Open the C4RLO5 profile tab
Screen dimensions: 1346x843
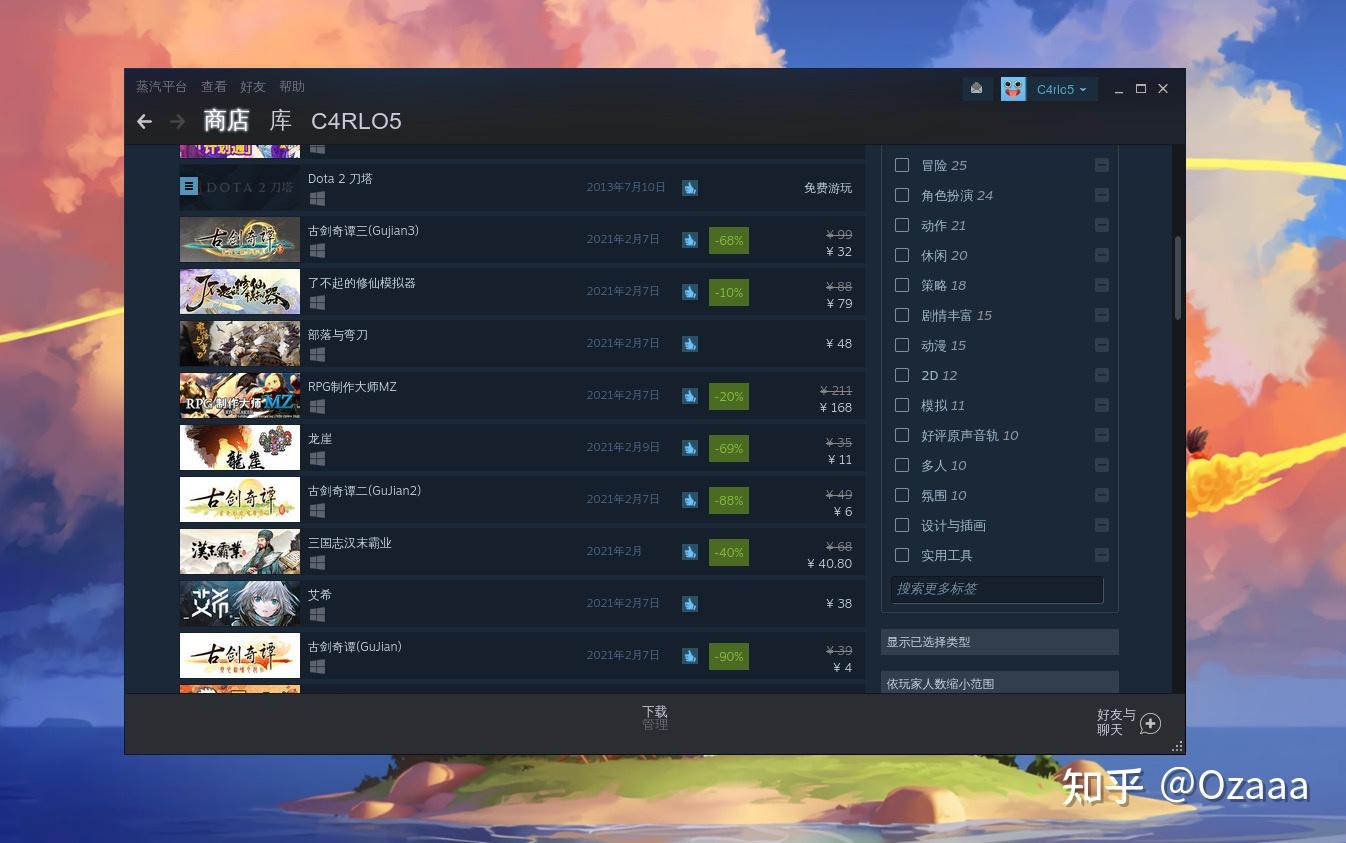coord(356,121)
